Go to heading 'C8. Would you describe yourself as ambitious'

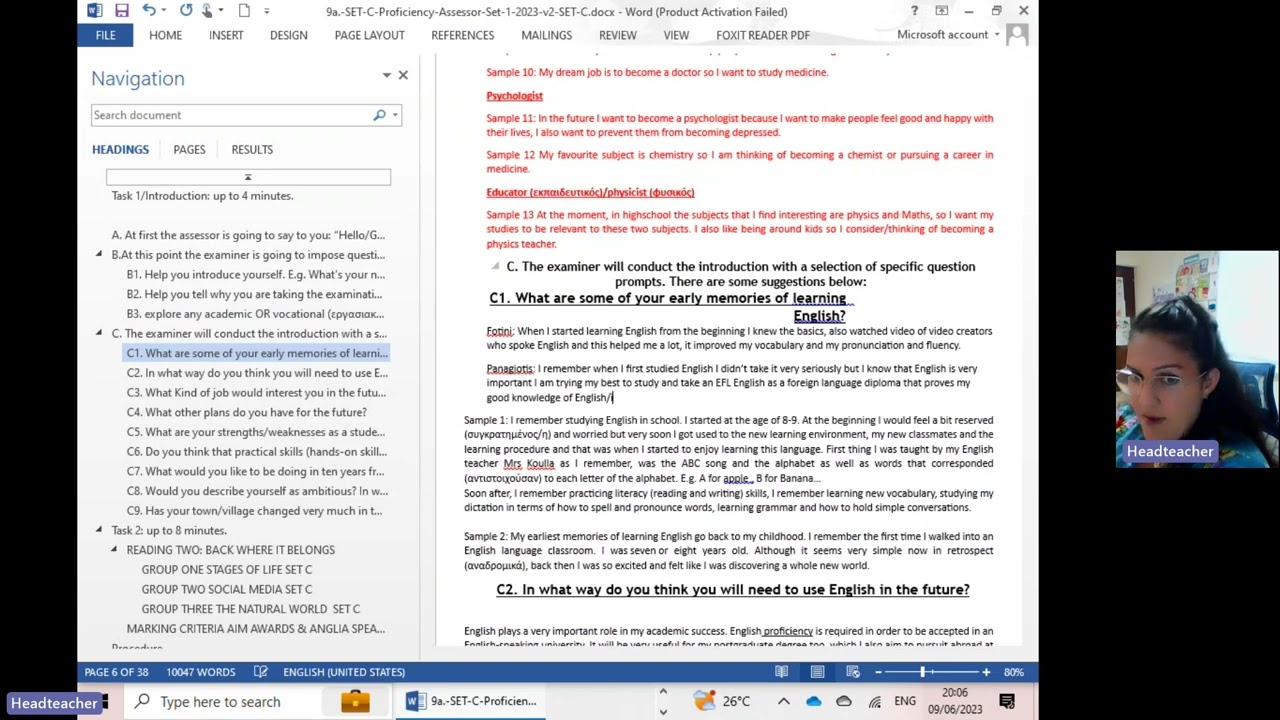(256, 491)
